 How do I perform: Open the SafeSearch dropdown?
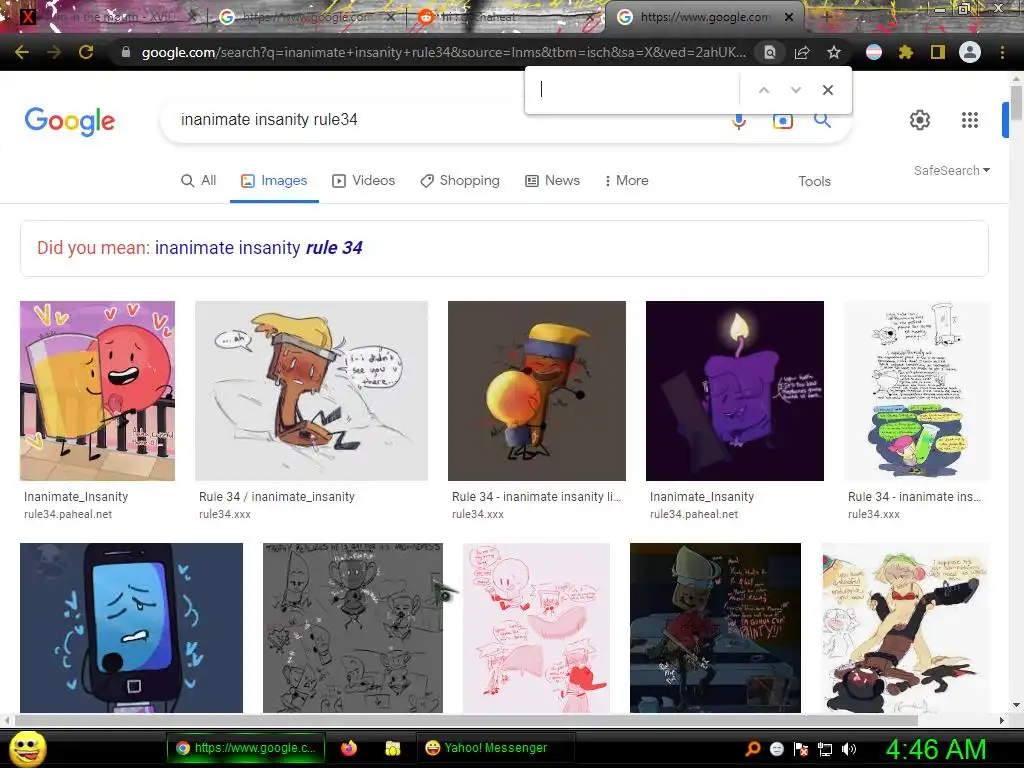(952, 170)
